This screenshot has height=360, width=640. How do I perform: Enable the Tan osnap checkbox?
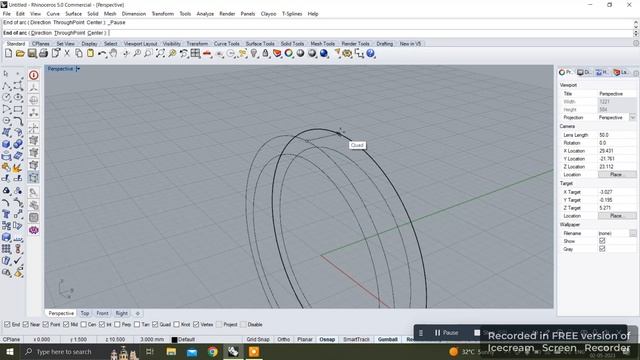pyautogui.click(x=137, y=324)
